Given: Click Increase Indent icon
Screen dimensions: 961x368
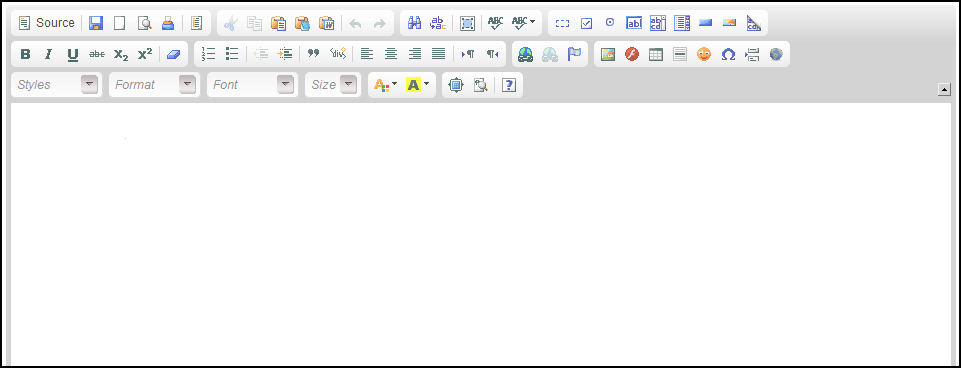Looking at the screenshot, I should point(285,54).
